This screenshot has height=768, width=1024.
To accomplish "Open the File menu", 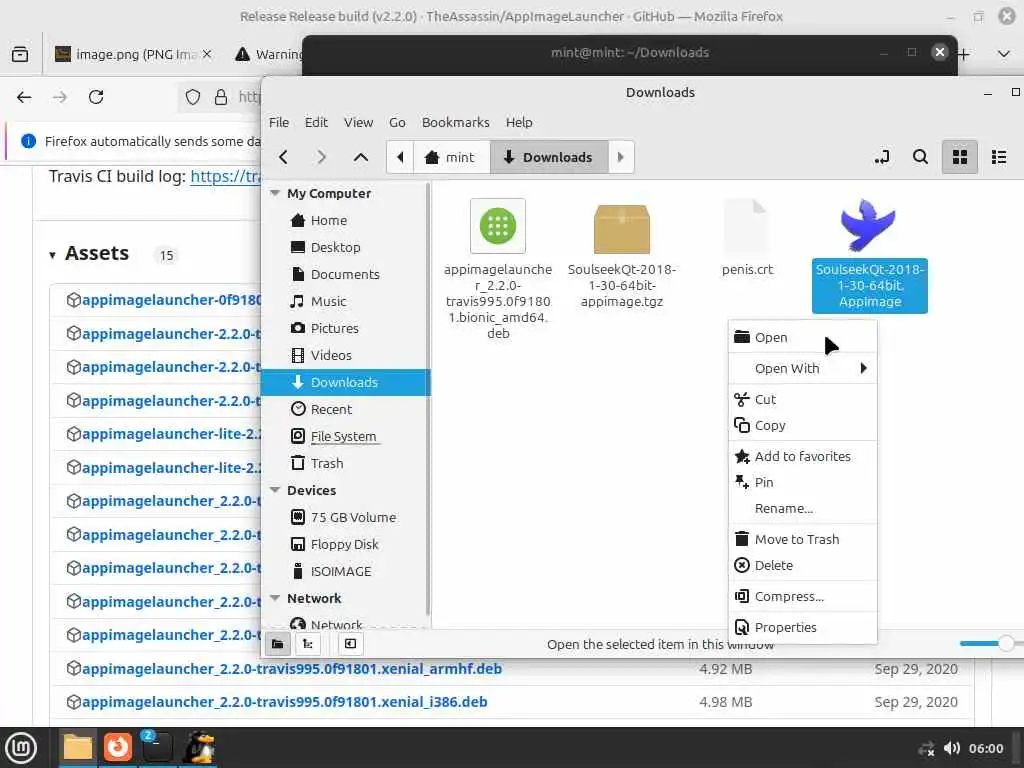I will [x=279, y=122].
